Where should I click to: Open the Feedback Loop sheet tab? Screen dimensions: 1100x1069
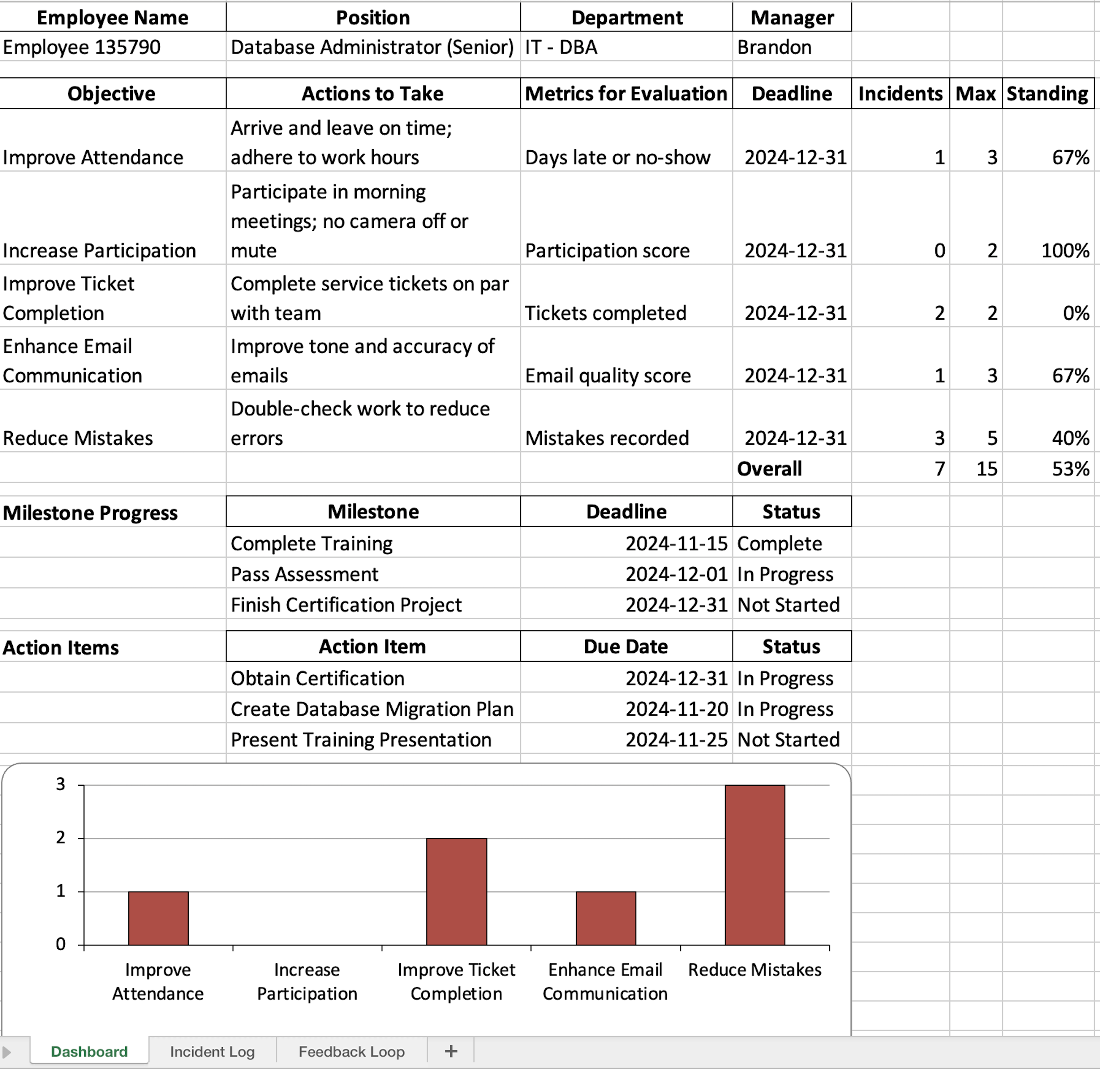pyautogui.click(x=351, y=1051)
